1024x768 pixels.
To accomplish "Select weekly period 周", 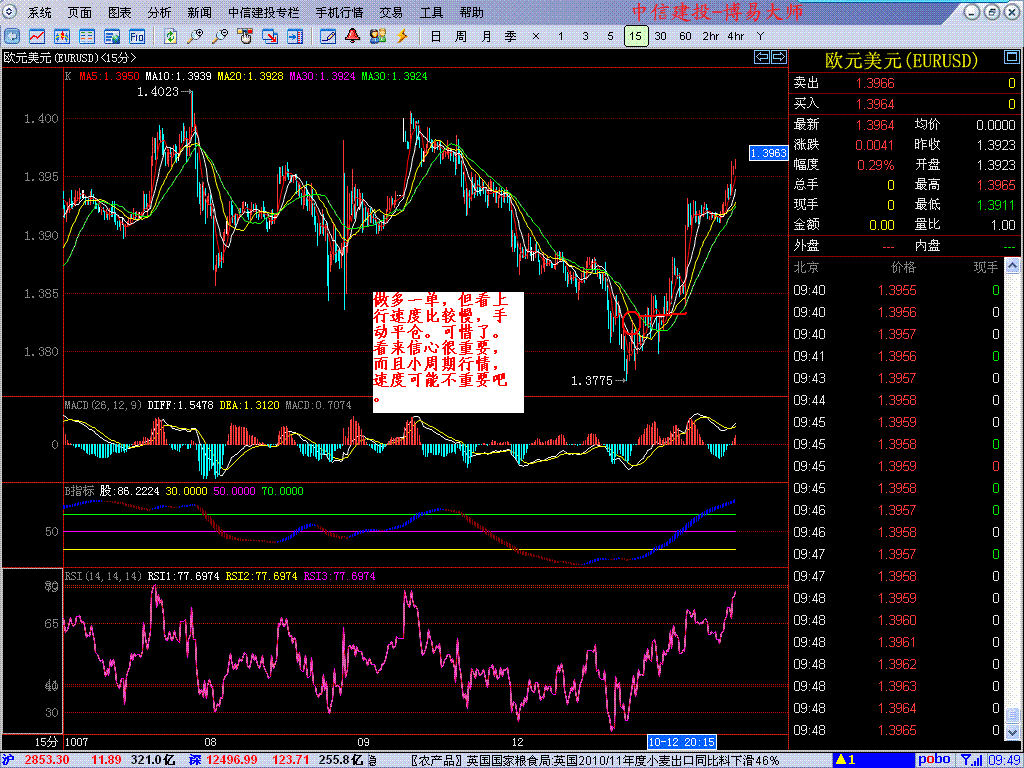I will [461, 37].
